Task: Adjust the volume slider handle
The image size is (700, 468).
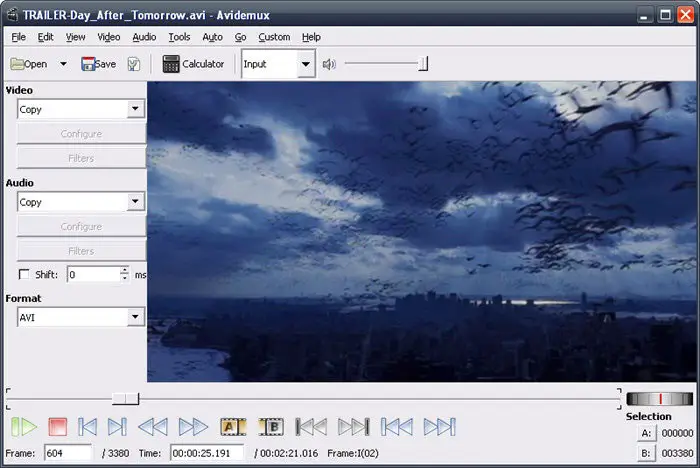Action: click(x=423, y=64)
